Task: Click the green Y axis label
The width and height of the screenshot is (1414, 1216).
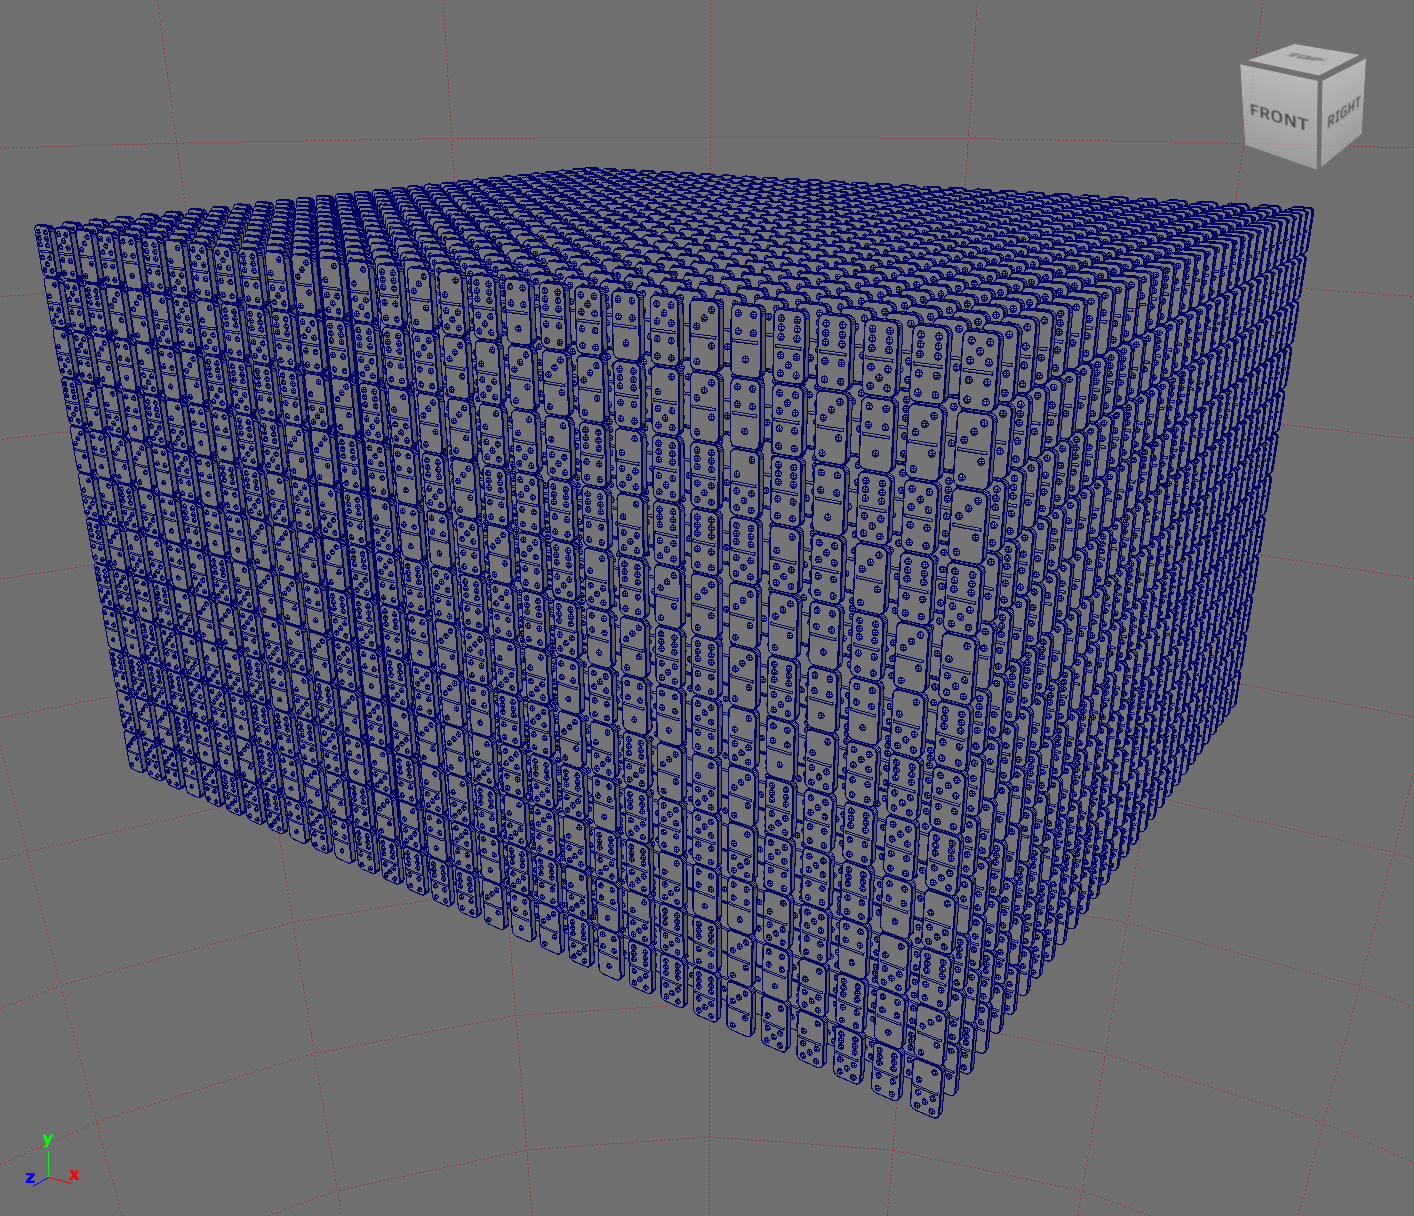Action: pos(47,1139)
